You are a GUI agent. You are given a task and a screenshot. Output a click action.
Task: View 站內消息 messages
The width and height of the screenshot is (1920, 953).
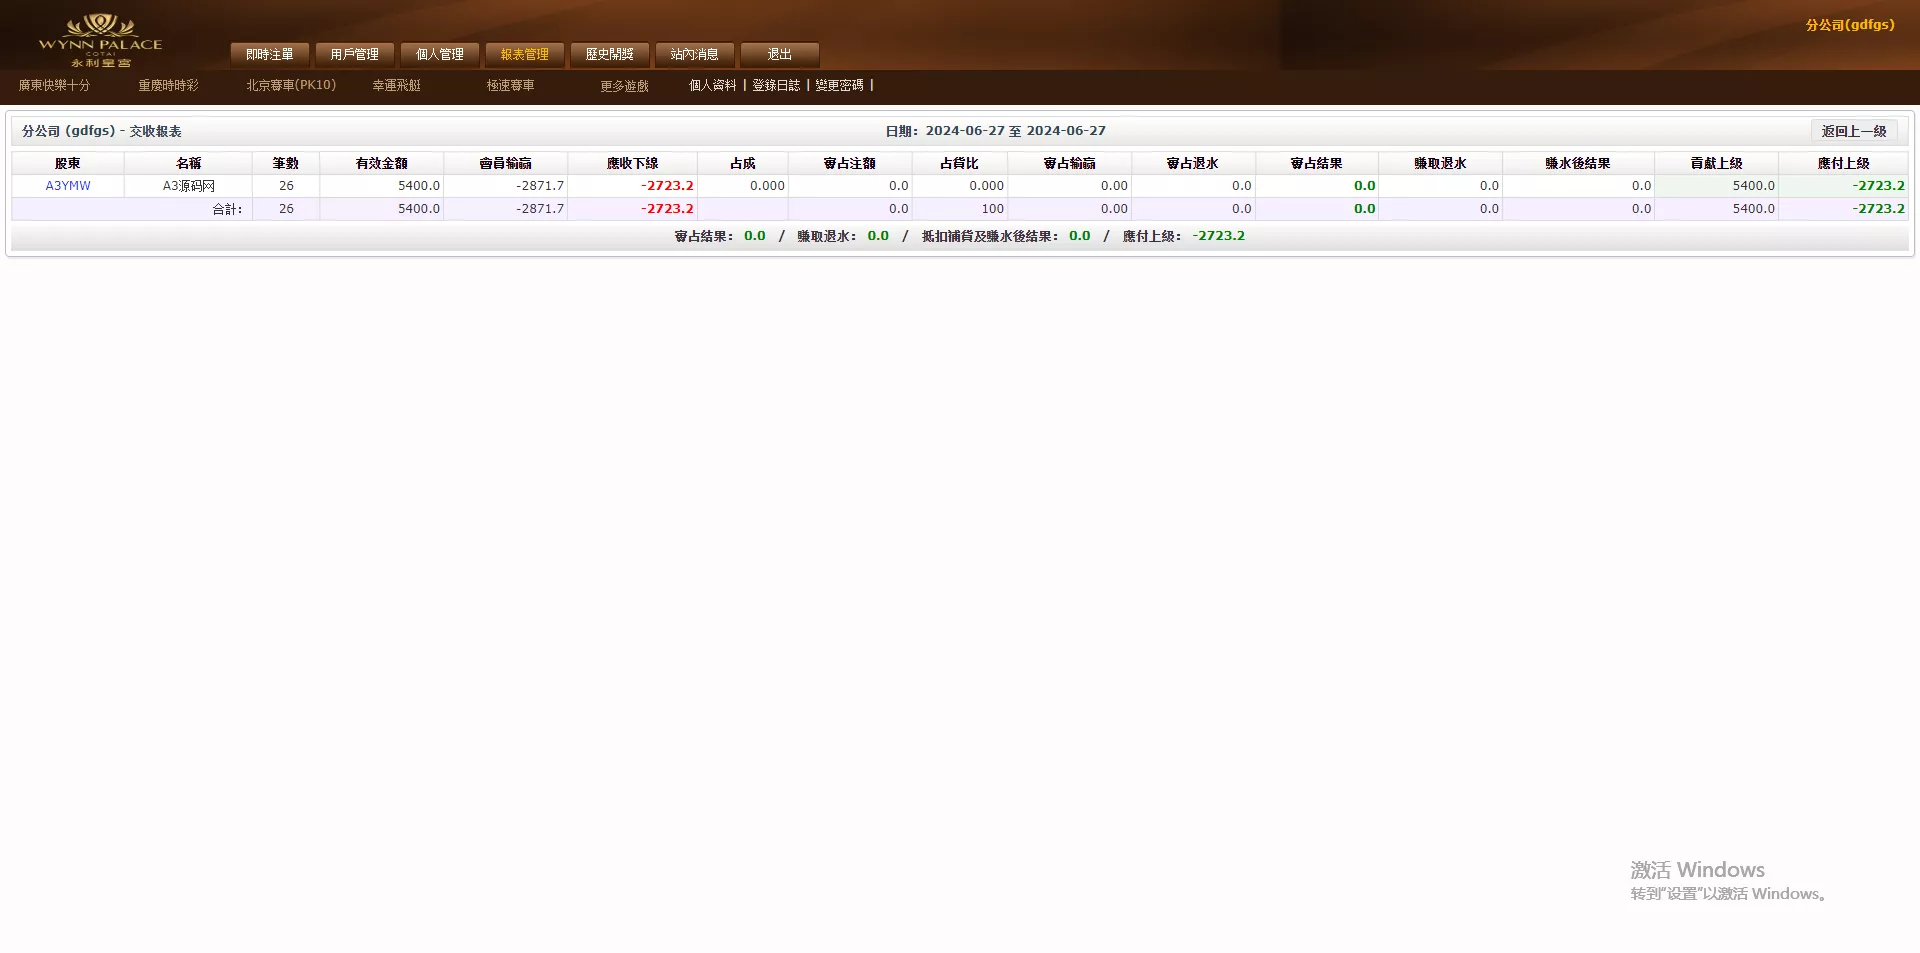pyautogui.click(x=694, y=54)
